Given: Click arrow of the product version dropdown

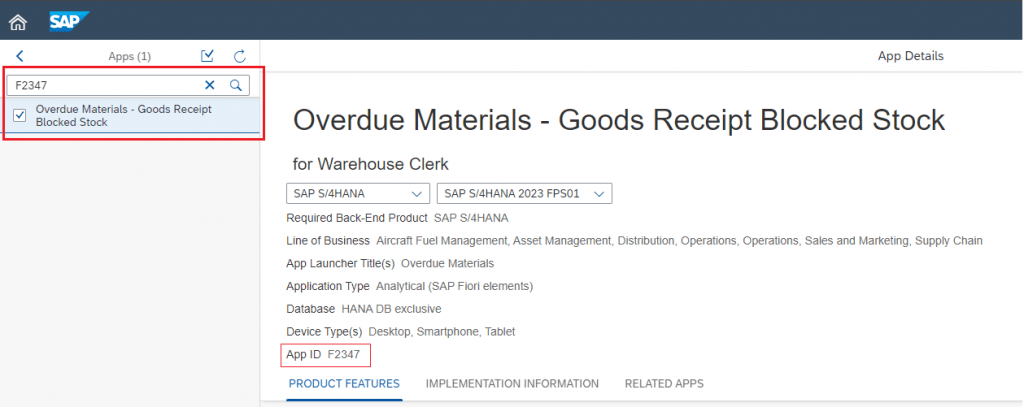Looking at the screenshot, I should point(598,194).
